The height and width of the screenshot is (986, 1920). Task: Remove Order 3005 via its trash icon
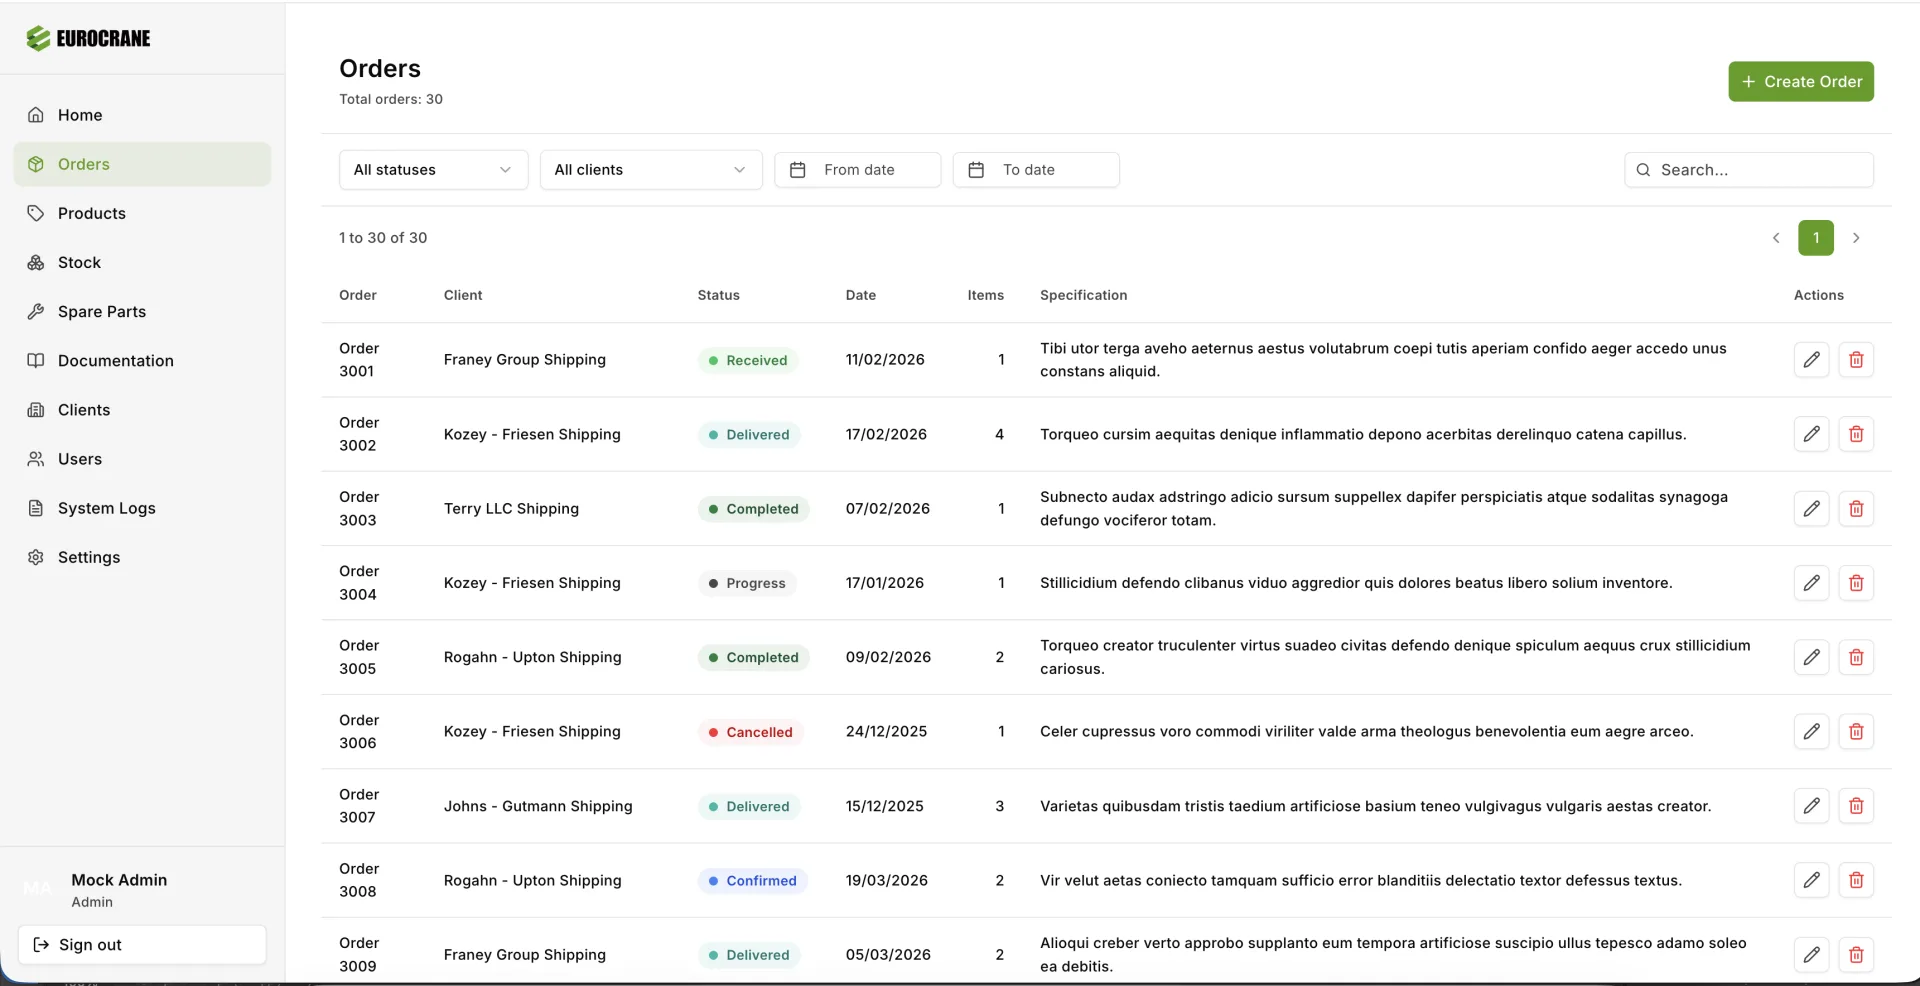pos(1856,657)
